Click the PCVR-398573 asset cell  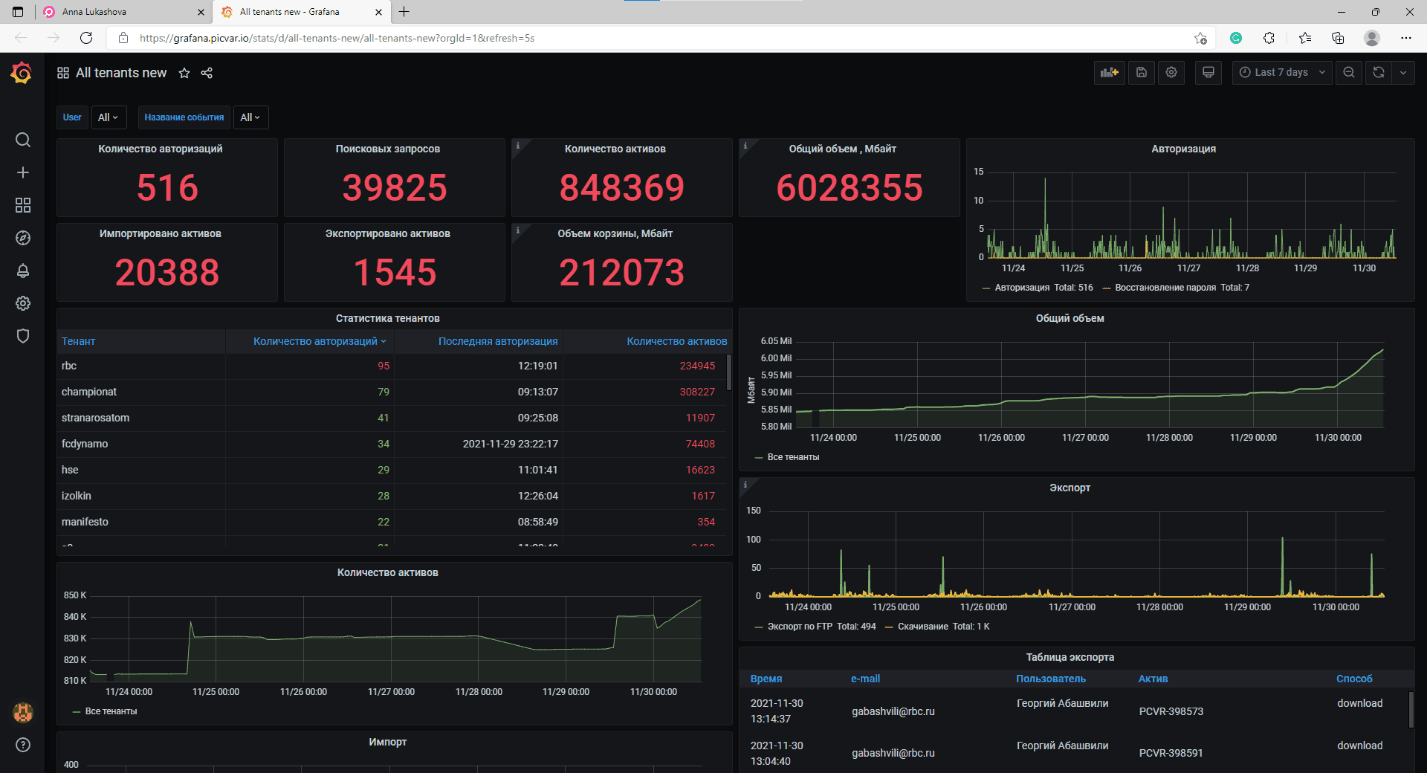click(1171, 711)
